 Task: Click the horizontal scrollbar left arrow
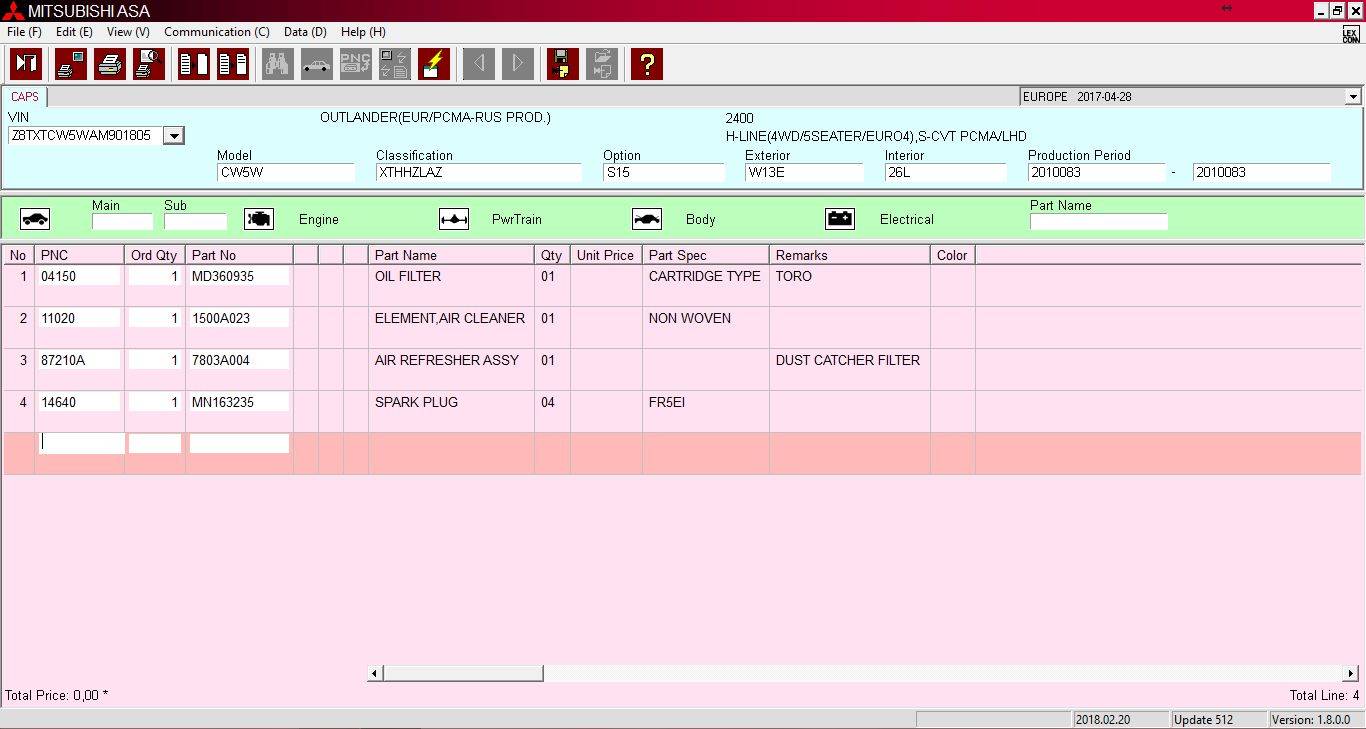[x=375, y=674]
